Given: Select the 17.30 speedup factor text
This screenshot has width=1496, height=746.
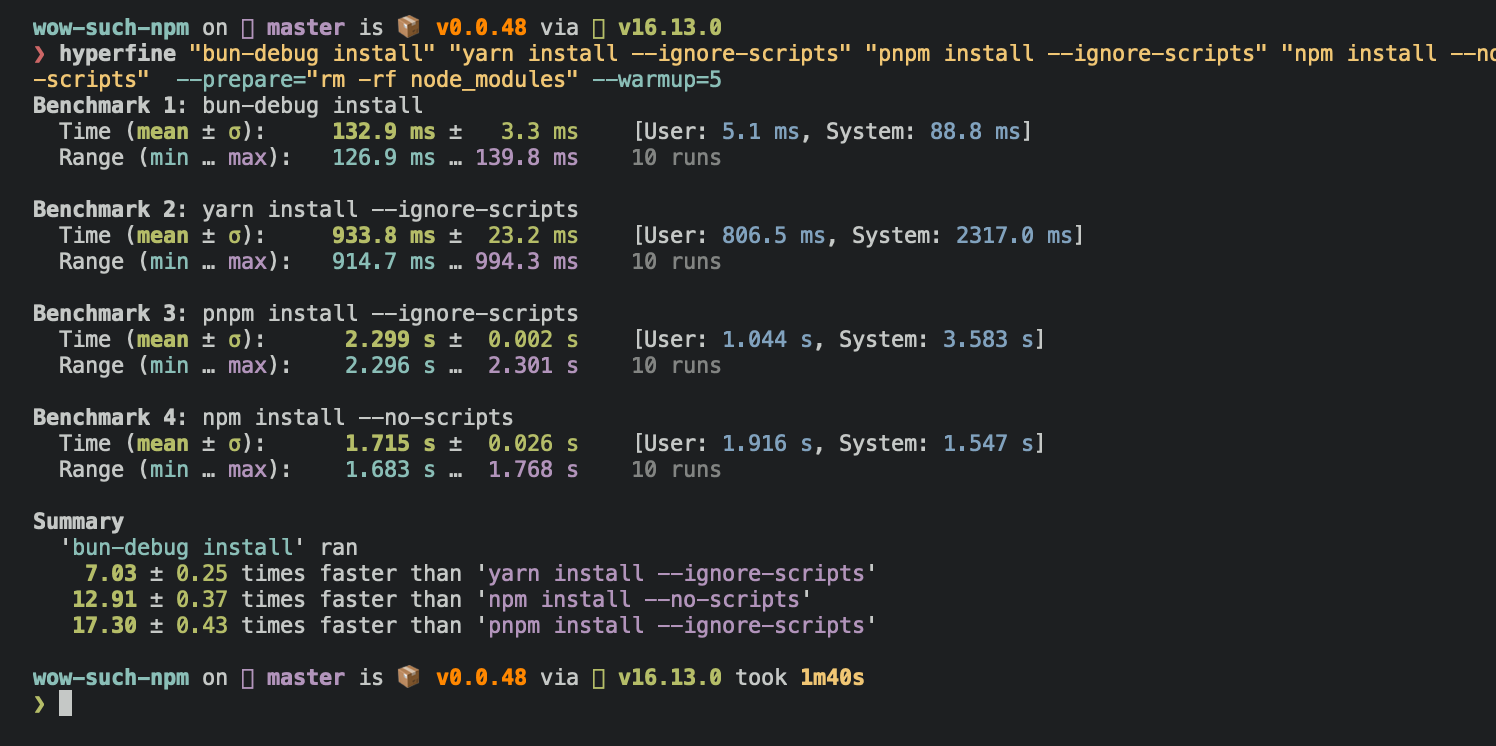Looking at the screenshot, I should coord(104,625).
